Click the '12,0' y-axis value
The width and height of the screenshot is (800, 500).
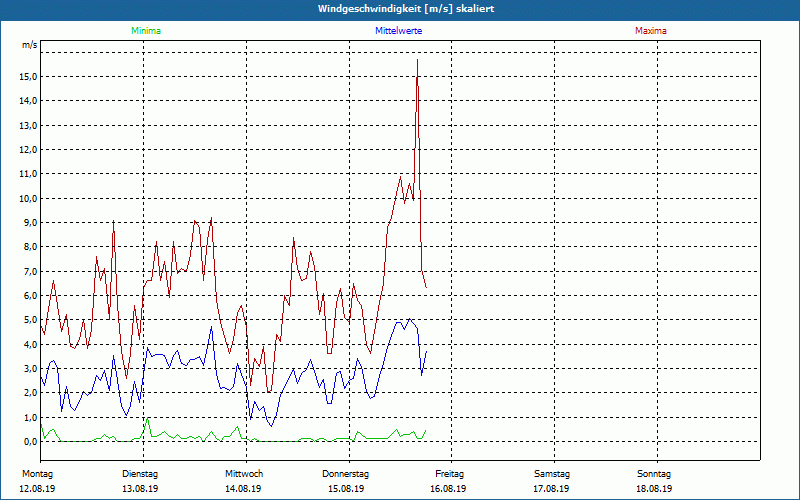[28, 149]
